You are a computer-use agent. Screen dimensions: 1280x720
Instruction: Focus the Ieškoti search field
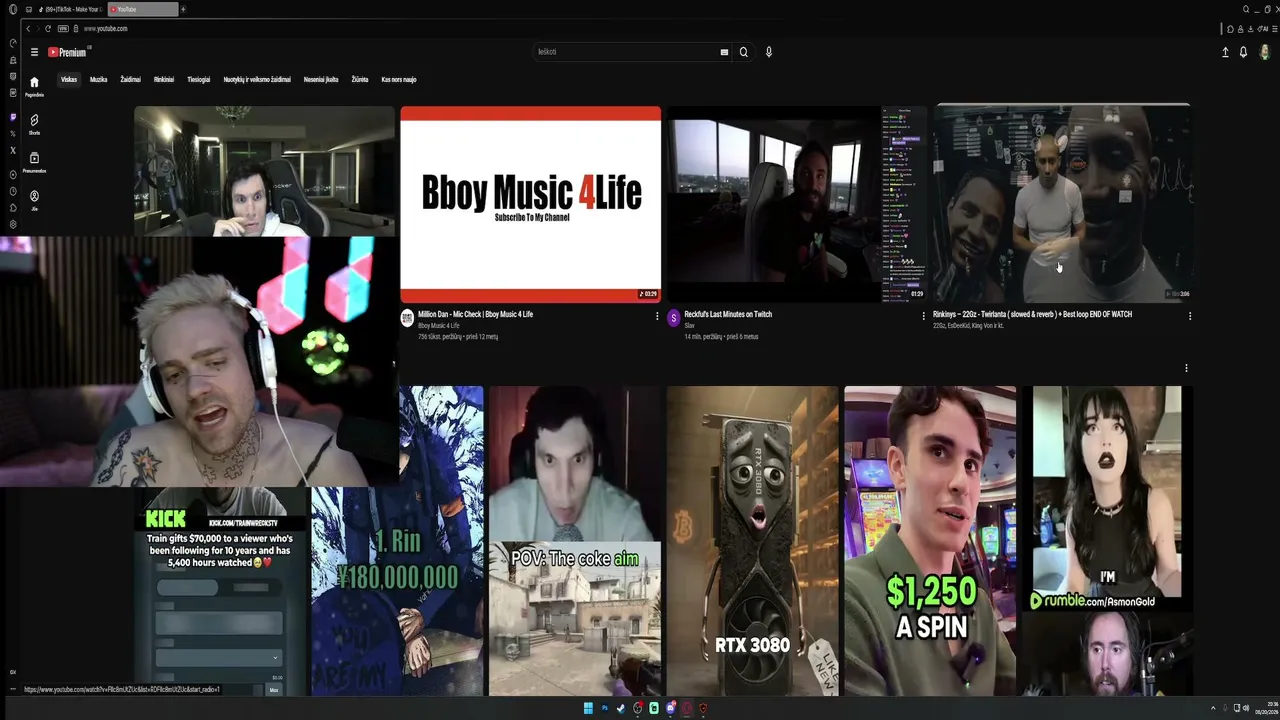(625, 52)
